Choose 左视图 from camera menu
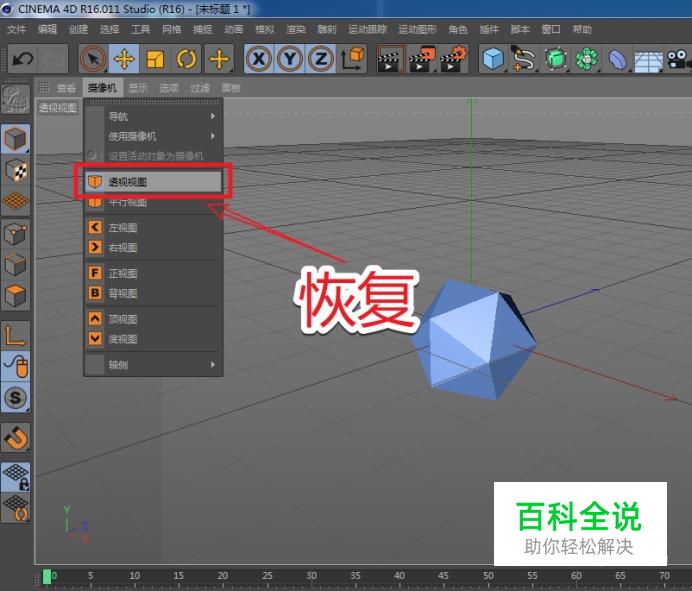This screenshot has width=692, height=591. click(153, 228)
